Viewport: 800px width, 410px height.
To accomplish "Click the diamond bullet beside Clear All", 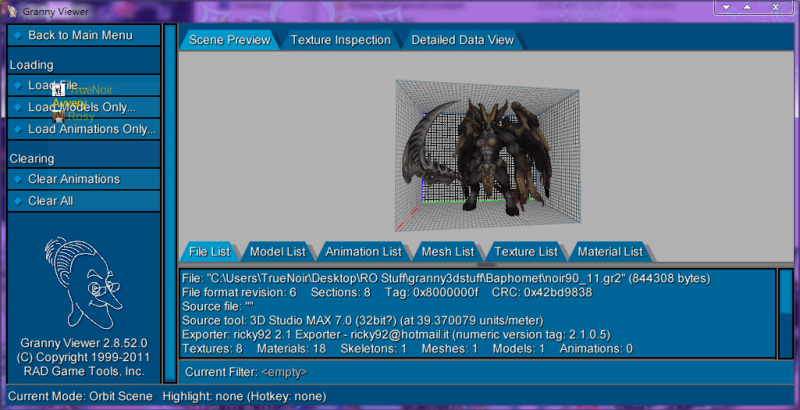I will [x=18, y=201].
